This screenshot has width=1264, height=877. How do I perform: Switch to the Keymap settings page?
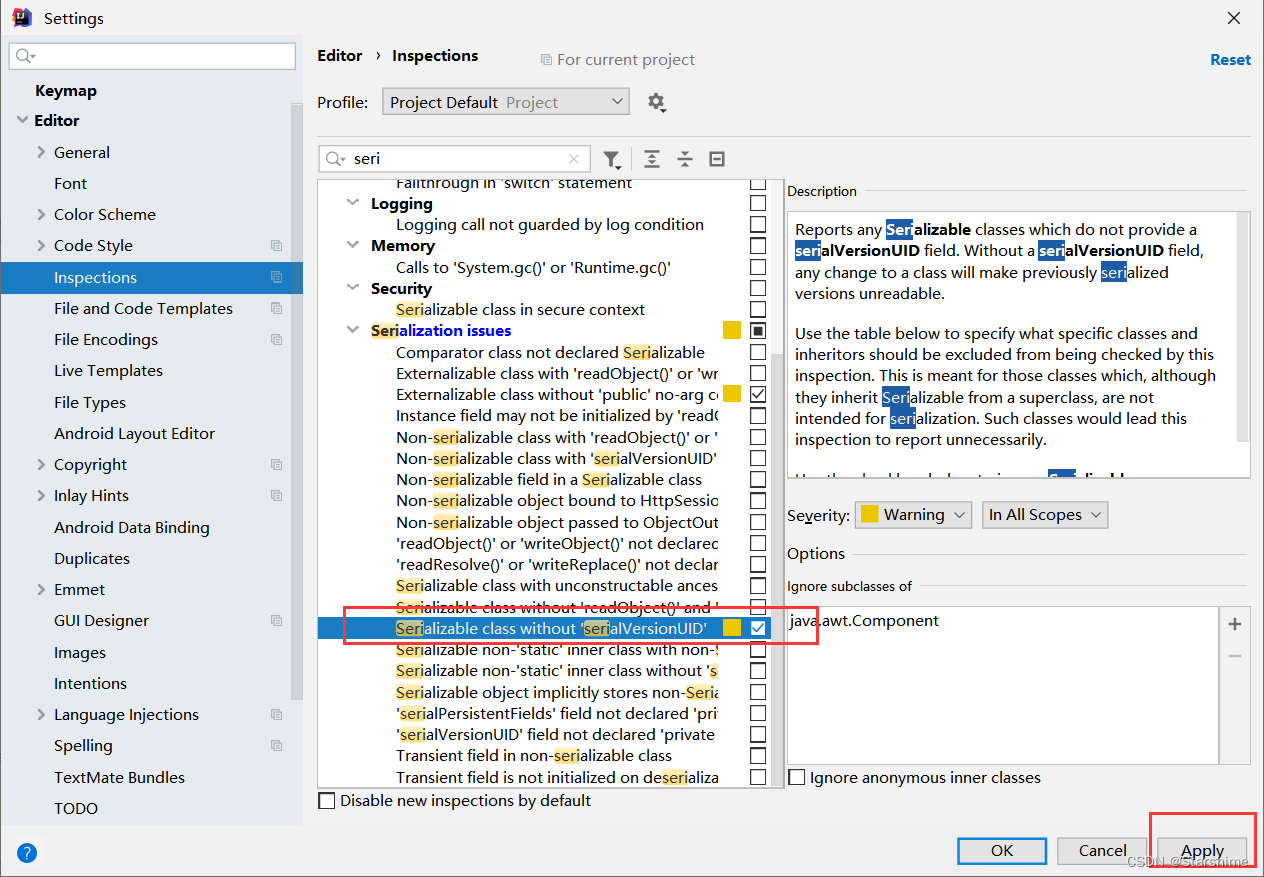point(68,90)
